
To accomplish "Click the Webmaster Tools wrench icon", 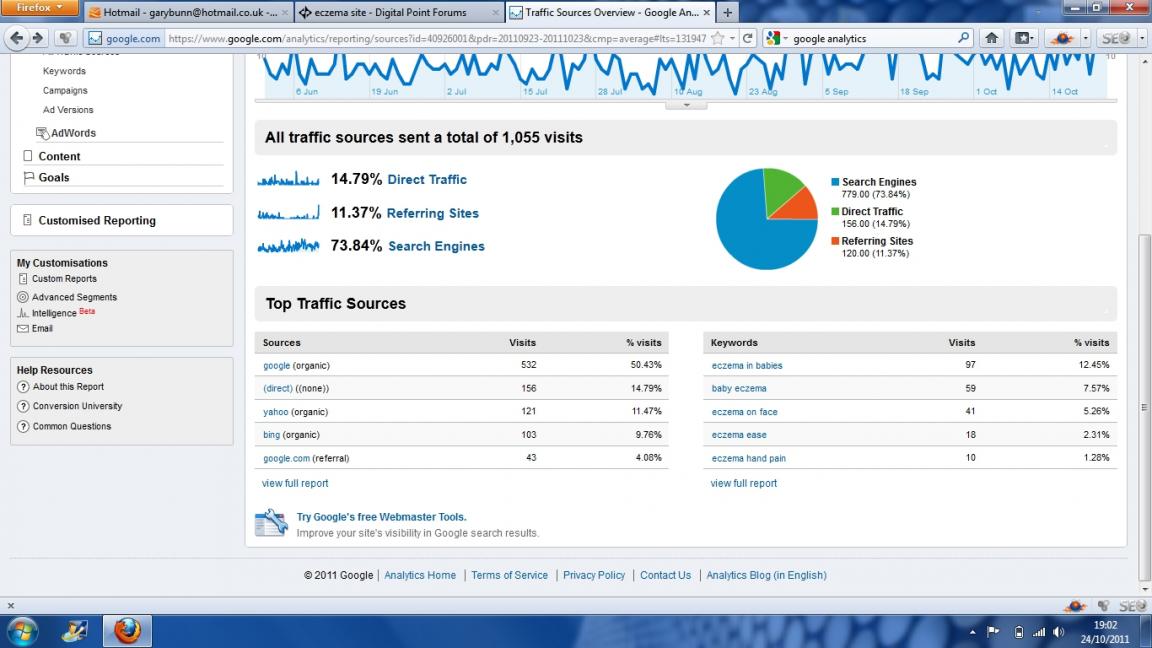I will point(271,522).
